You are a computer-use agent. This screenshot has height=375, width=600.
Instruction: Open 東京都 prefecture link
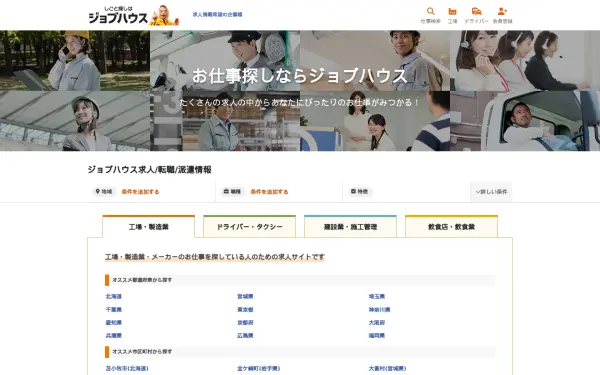tap(245, 310)
